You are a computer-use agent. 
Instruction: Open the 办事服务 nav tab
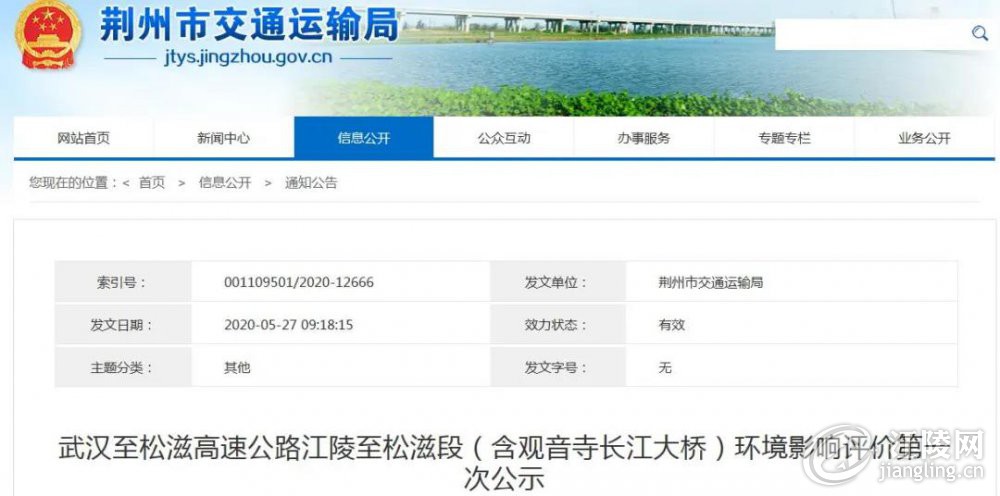coord(643,138)
